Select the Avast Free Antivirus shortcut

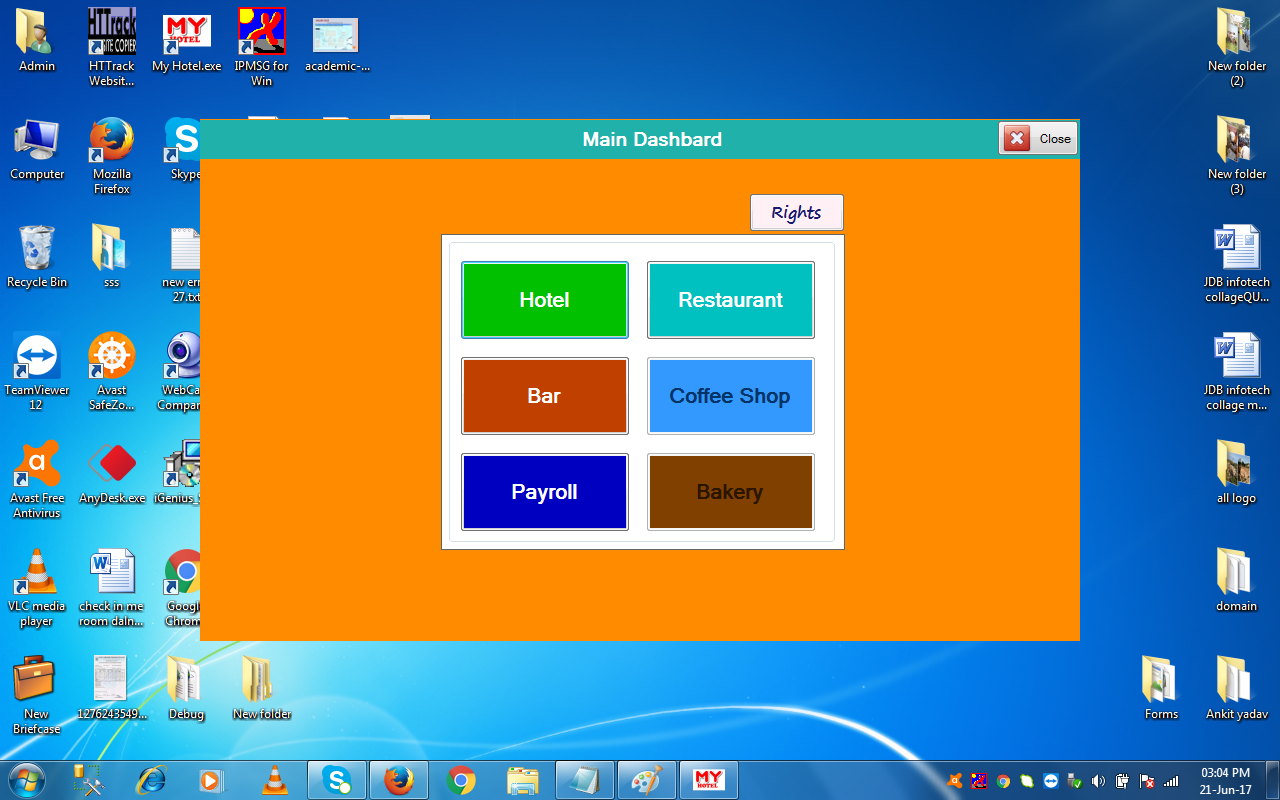pyautogui.click(x=37, y=480)
